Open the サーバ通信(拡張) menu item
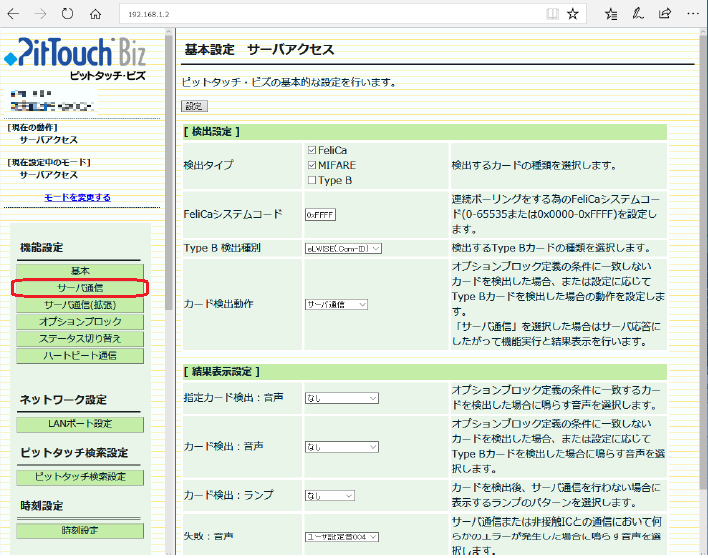The width and height of the screenshot is (708, 558). 80,305
